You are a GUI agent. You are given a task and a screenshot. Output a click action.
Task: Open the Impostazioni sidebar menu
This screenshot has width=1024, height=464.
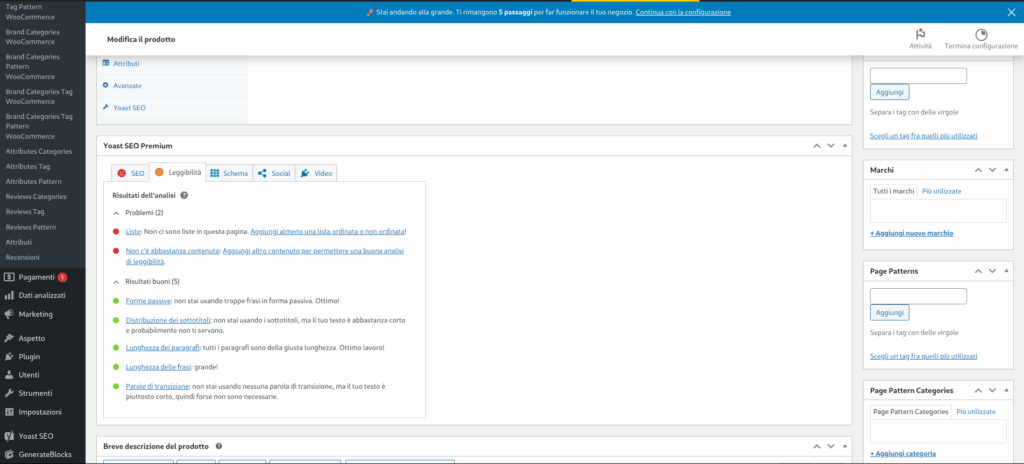42,412
